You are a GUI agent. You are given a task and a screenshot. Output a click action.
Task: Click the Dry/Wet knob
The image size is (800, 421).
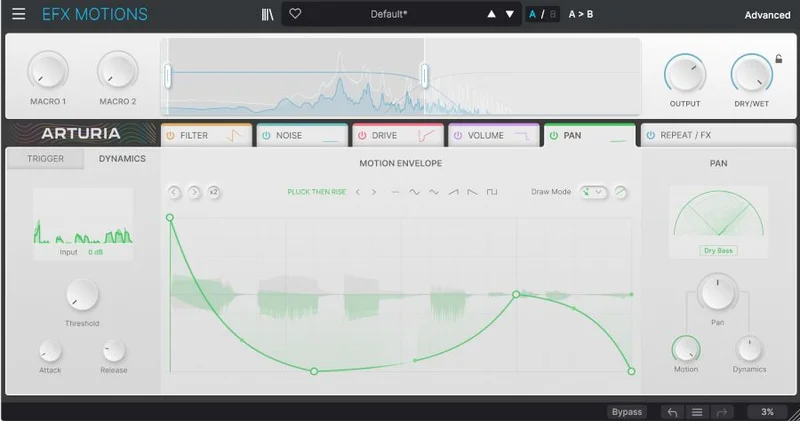coord(752,74)
